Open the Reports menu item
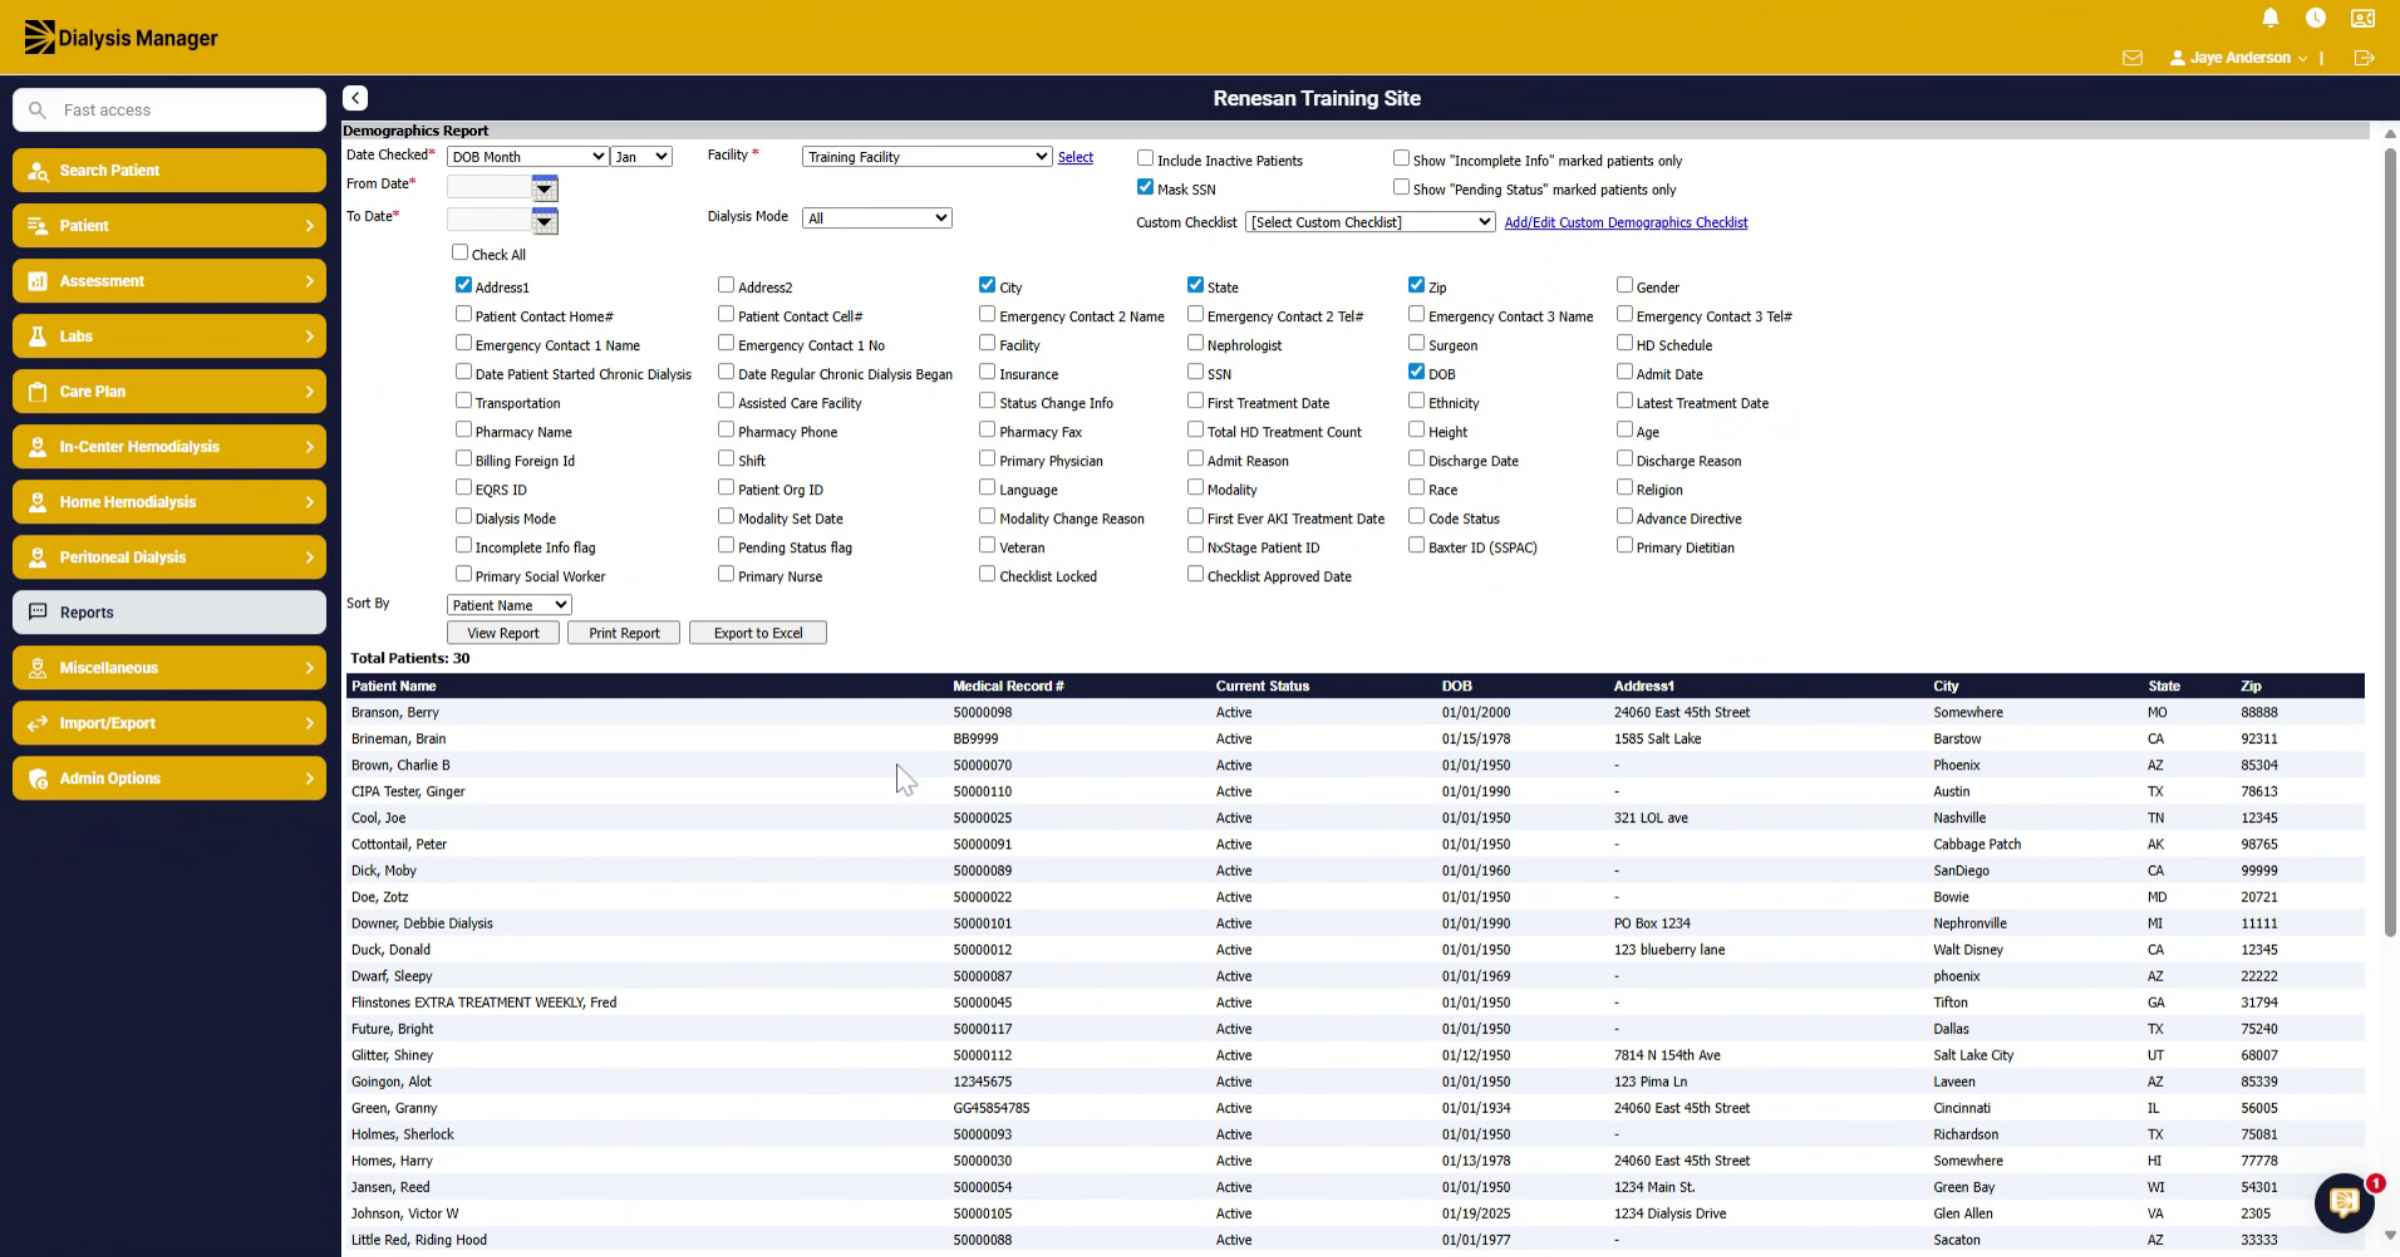 click(169, 612)
